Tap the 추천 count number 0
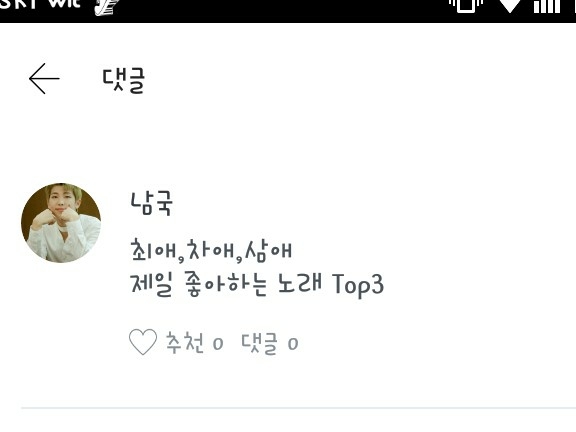The width and height of the screenshot is (576, 432). coord(218,344)
